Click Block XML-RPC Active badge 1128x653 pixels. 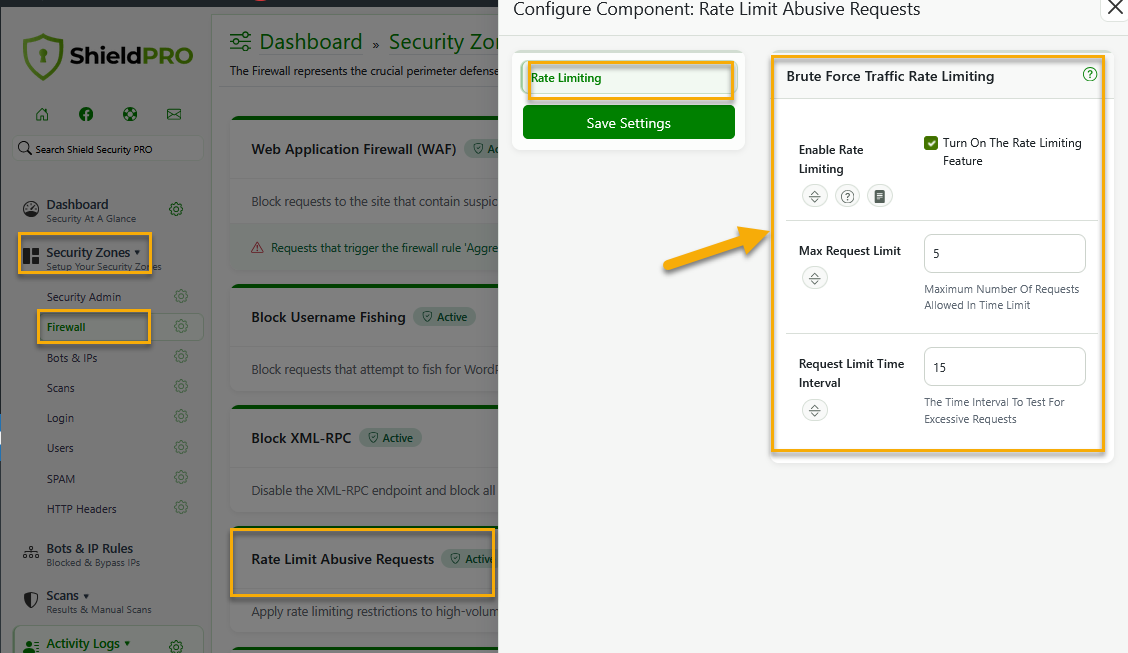click(x=391, y=438)
